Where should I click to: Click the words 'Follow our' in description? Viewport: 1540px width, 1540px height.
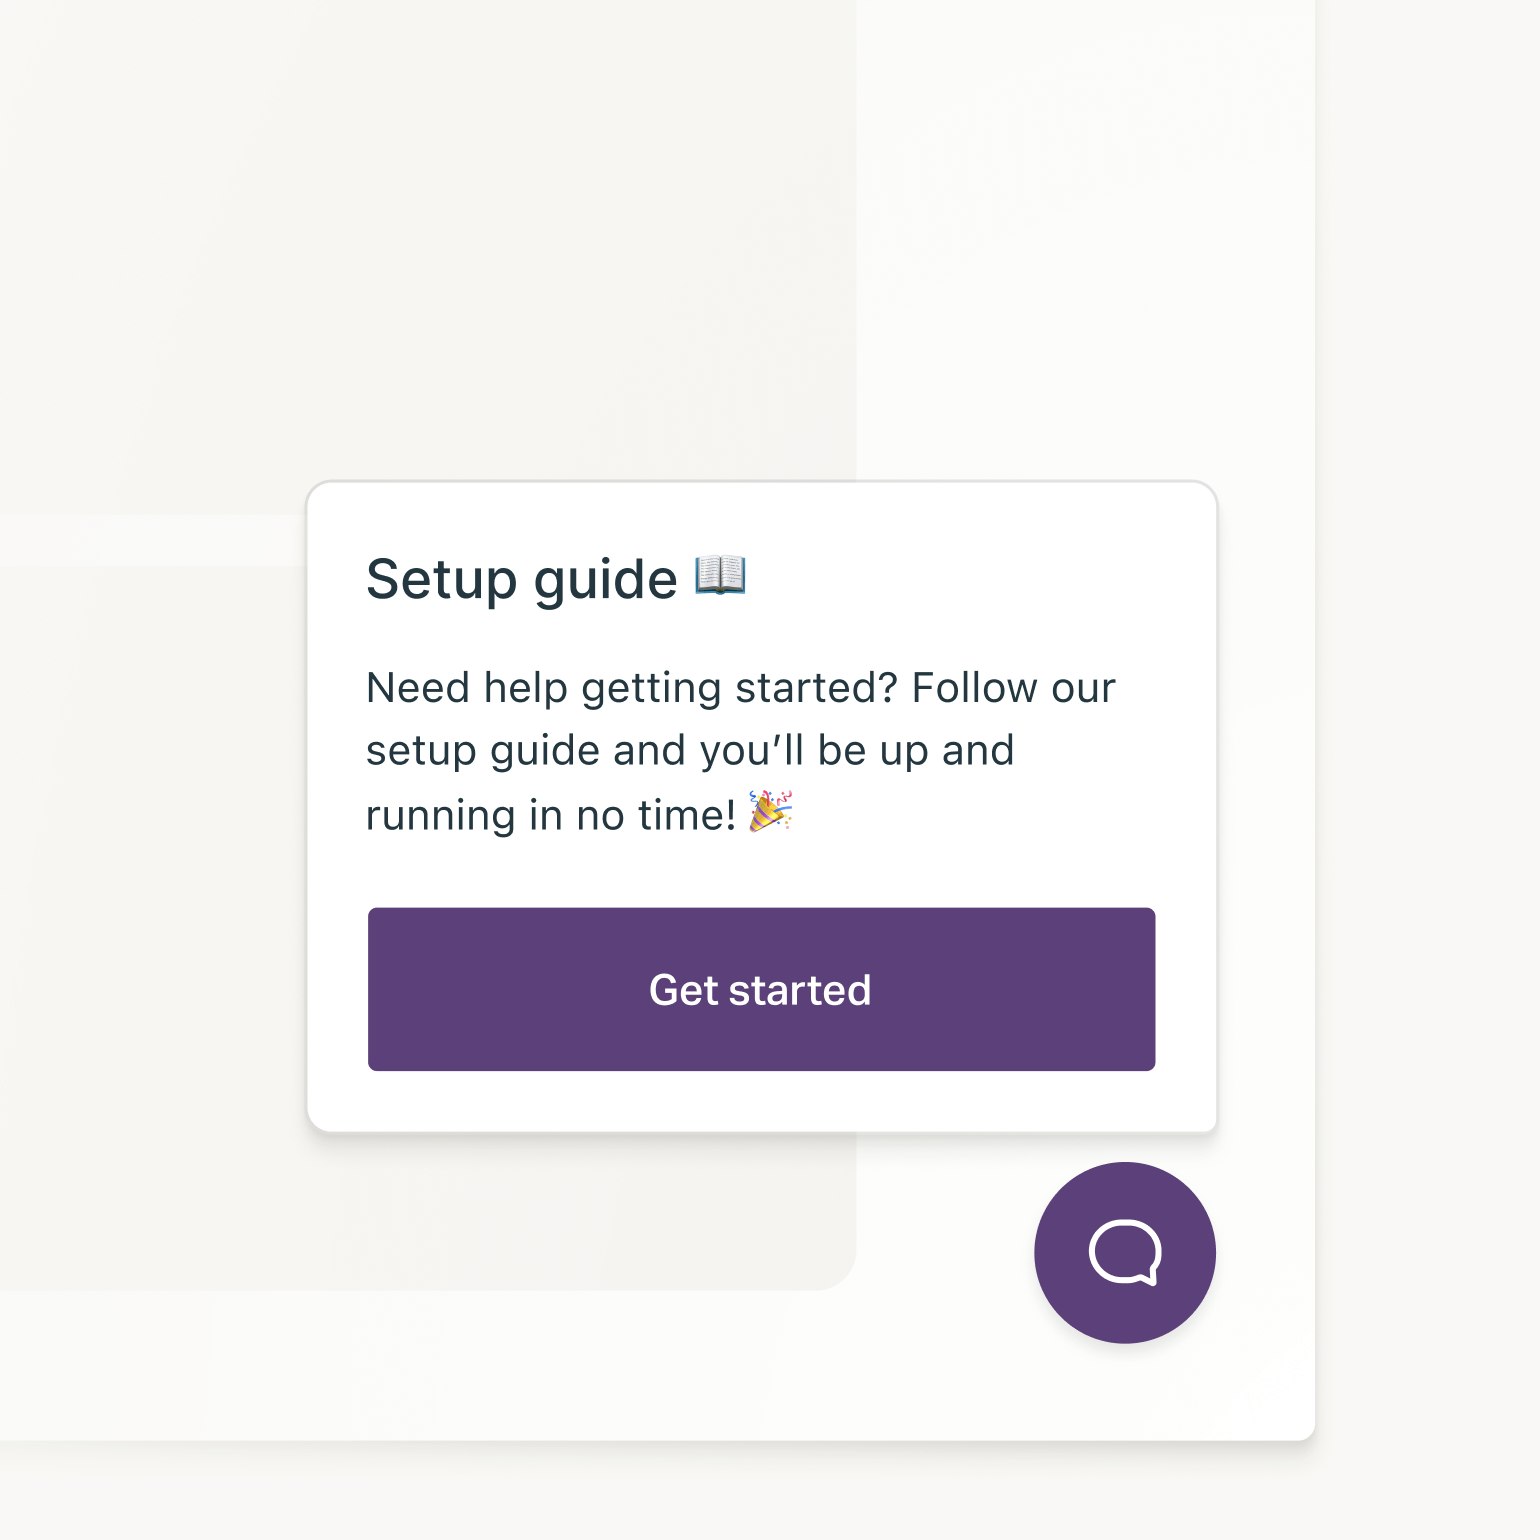click(x=1014, y=688)
